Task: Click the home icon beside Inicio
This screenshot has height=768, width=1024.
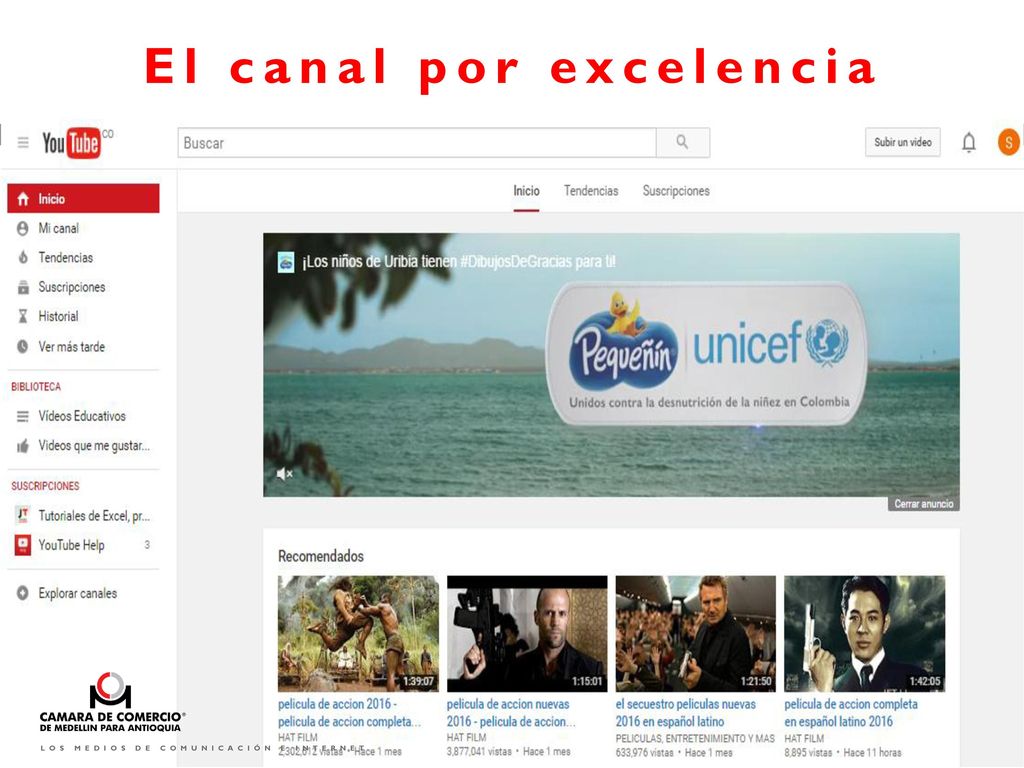Action: 23,199
